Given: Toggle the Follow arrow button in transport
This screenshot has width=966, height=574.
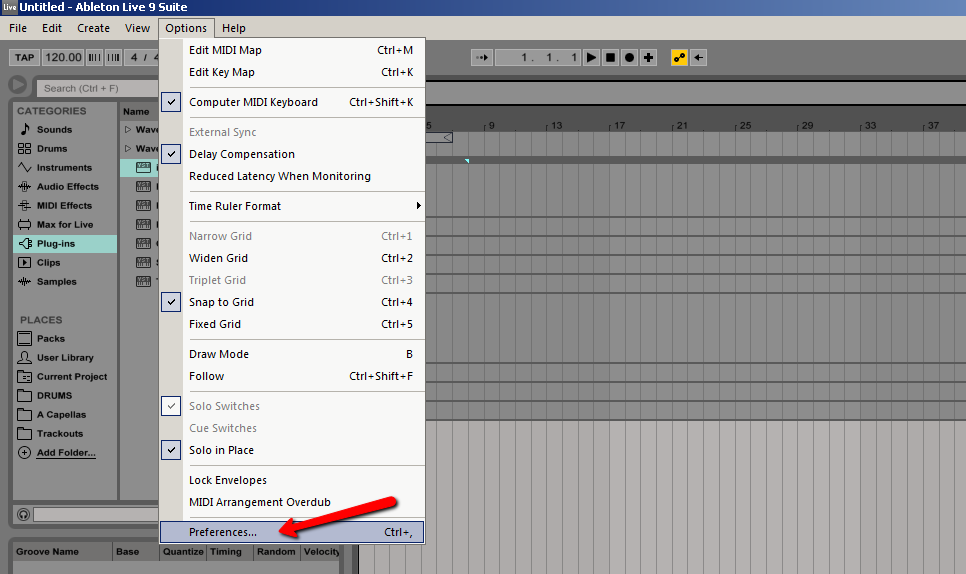Looking at the screenshot, I should click(x=482, y=57).
